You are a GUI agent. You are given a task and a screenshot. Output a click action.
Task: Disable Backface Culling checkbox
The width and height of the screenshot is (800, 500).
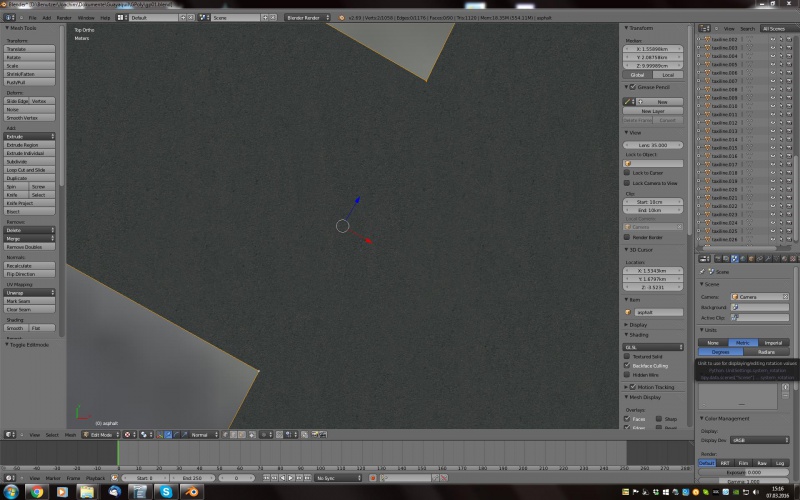coord(627,365)
